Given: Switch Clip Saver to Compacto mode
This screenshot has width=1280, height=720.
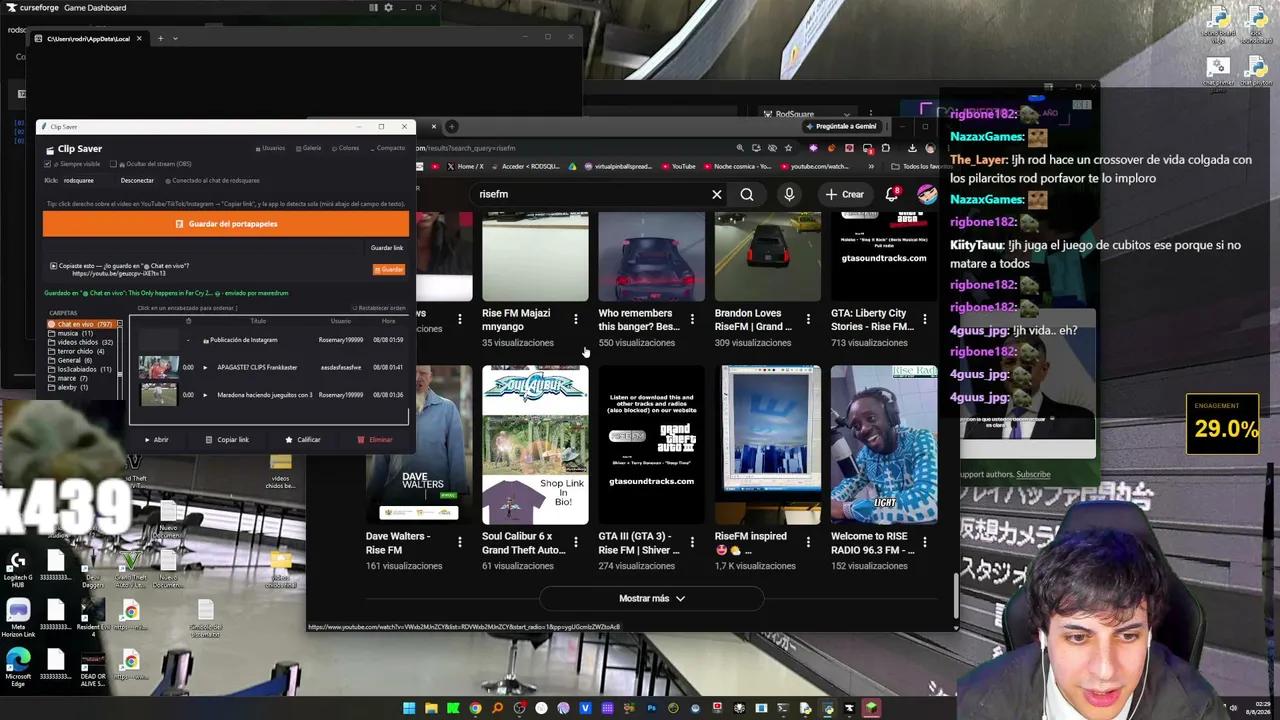Looking at the screenshot, I should click(x=387, y=148).
